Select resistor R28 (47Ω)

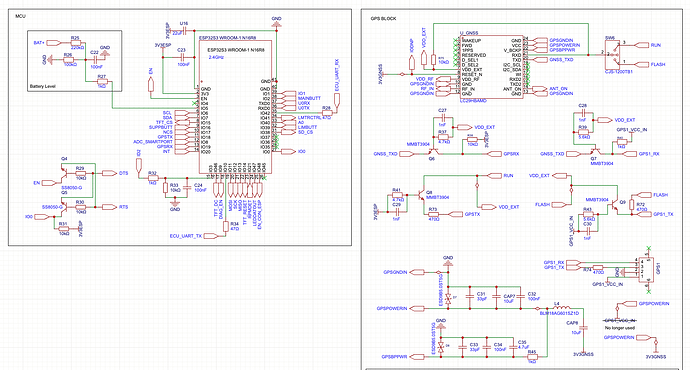tap(327, 113)
